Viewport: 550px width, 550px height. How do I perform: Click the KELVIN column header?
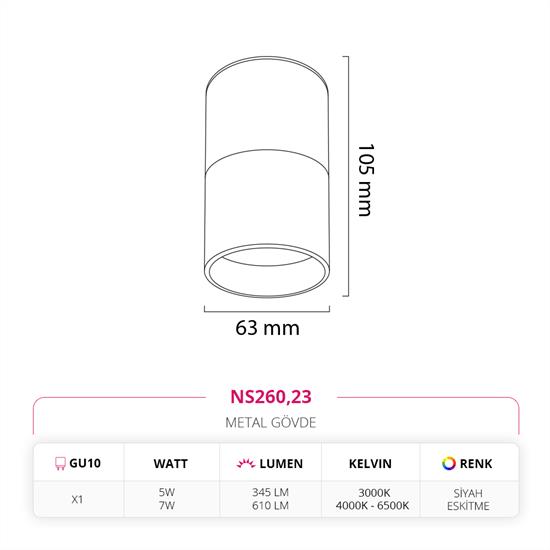[370, 464]
